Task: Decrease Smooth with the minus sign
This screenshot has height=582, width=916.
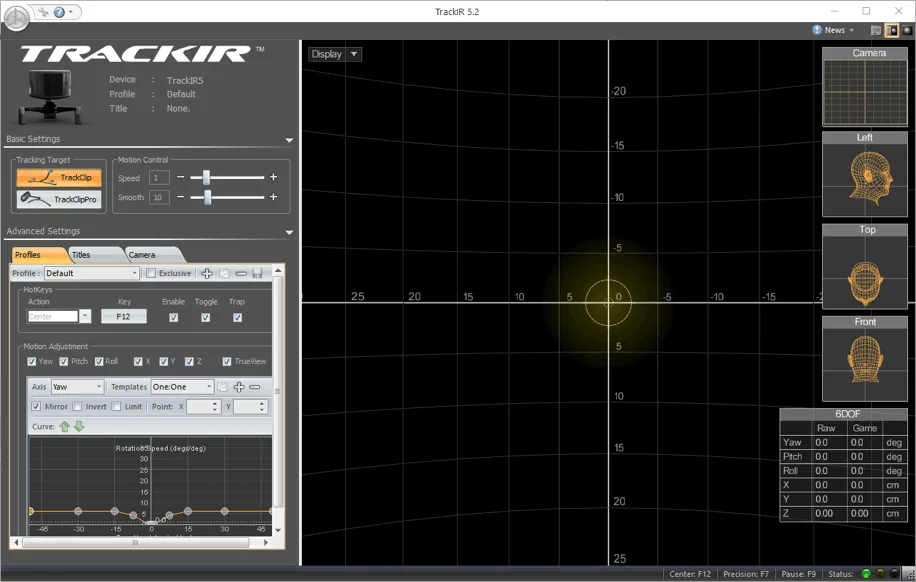Action: point(181,197)
